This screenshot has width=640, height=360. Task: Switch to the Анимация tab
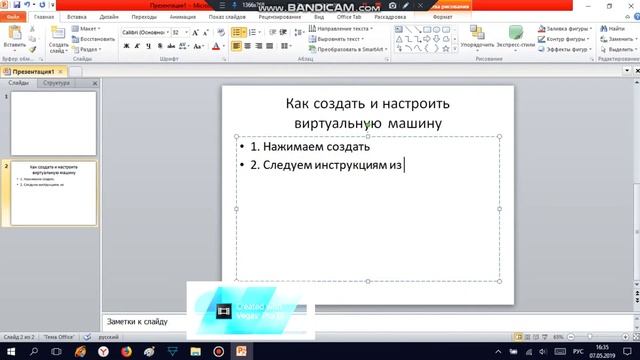coord(183,17)
